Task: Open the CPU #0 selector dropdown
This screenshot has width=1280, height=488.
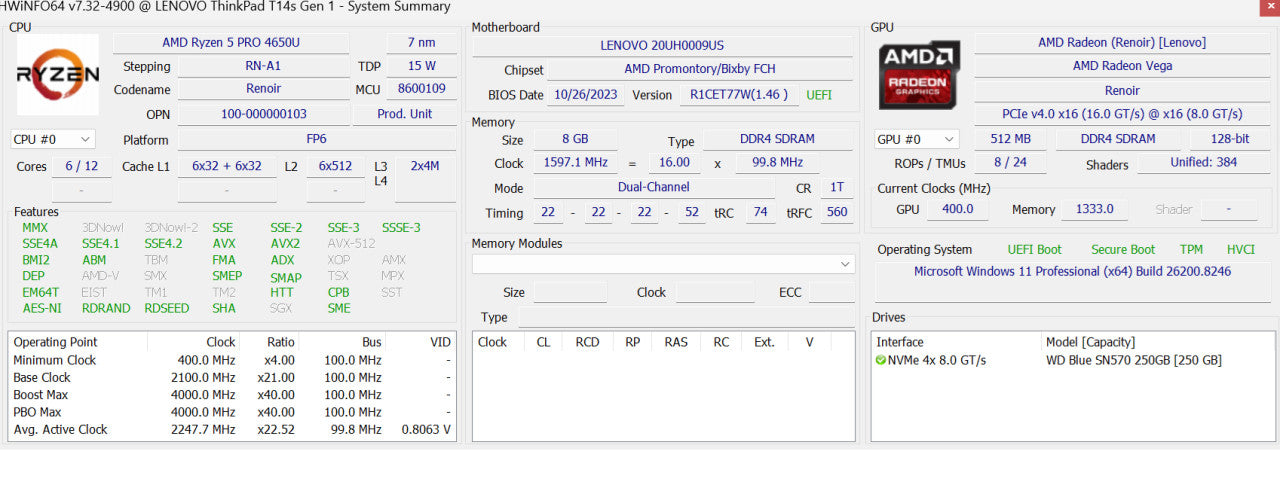Action: tap(53, 140)
